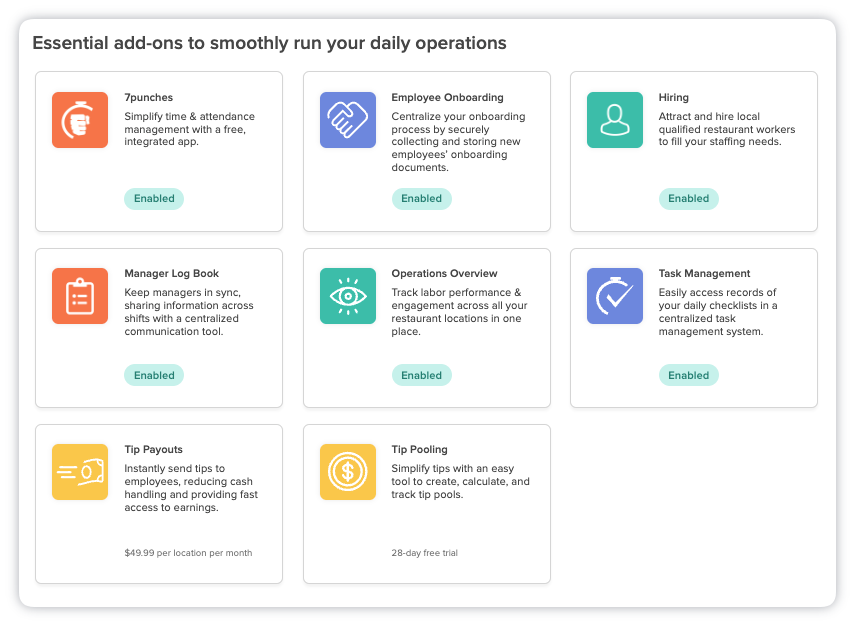Click the Employee Onboarding handshake icon
Viewport: 855px width, 626px height.
pyautogui.click(x=348, y=120)
